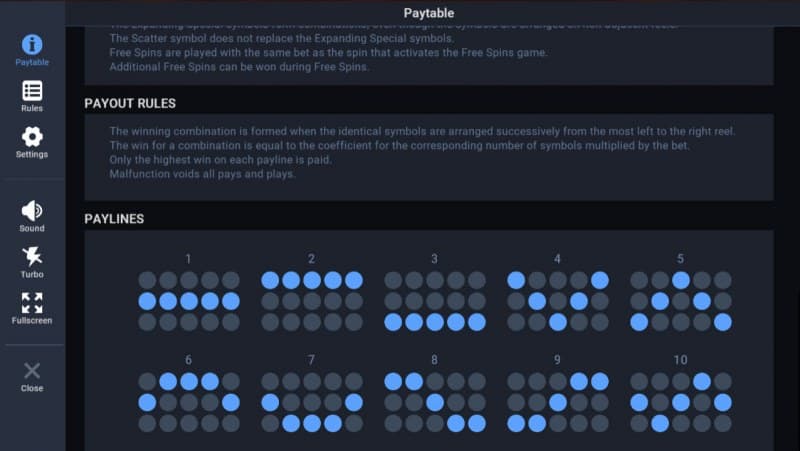Click the Rules label in sidebar

point(32,109)
